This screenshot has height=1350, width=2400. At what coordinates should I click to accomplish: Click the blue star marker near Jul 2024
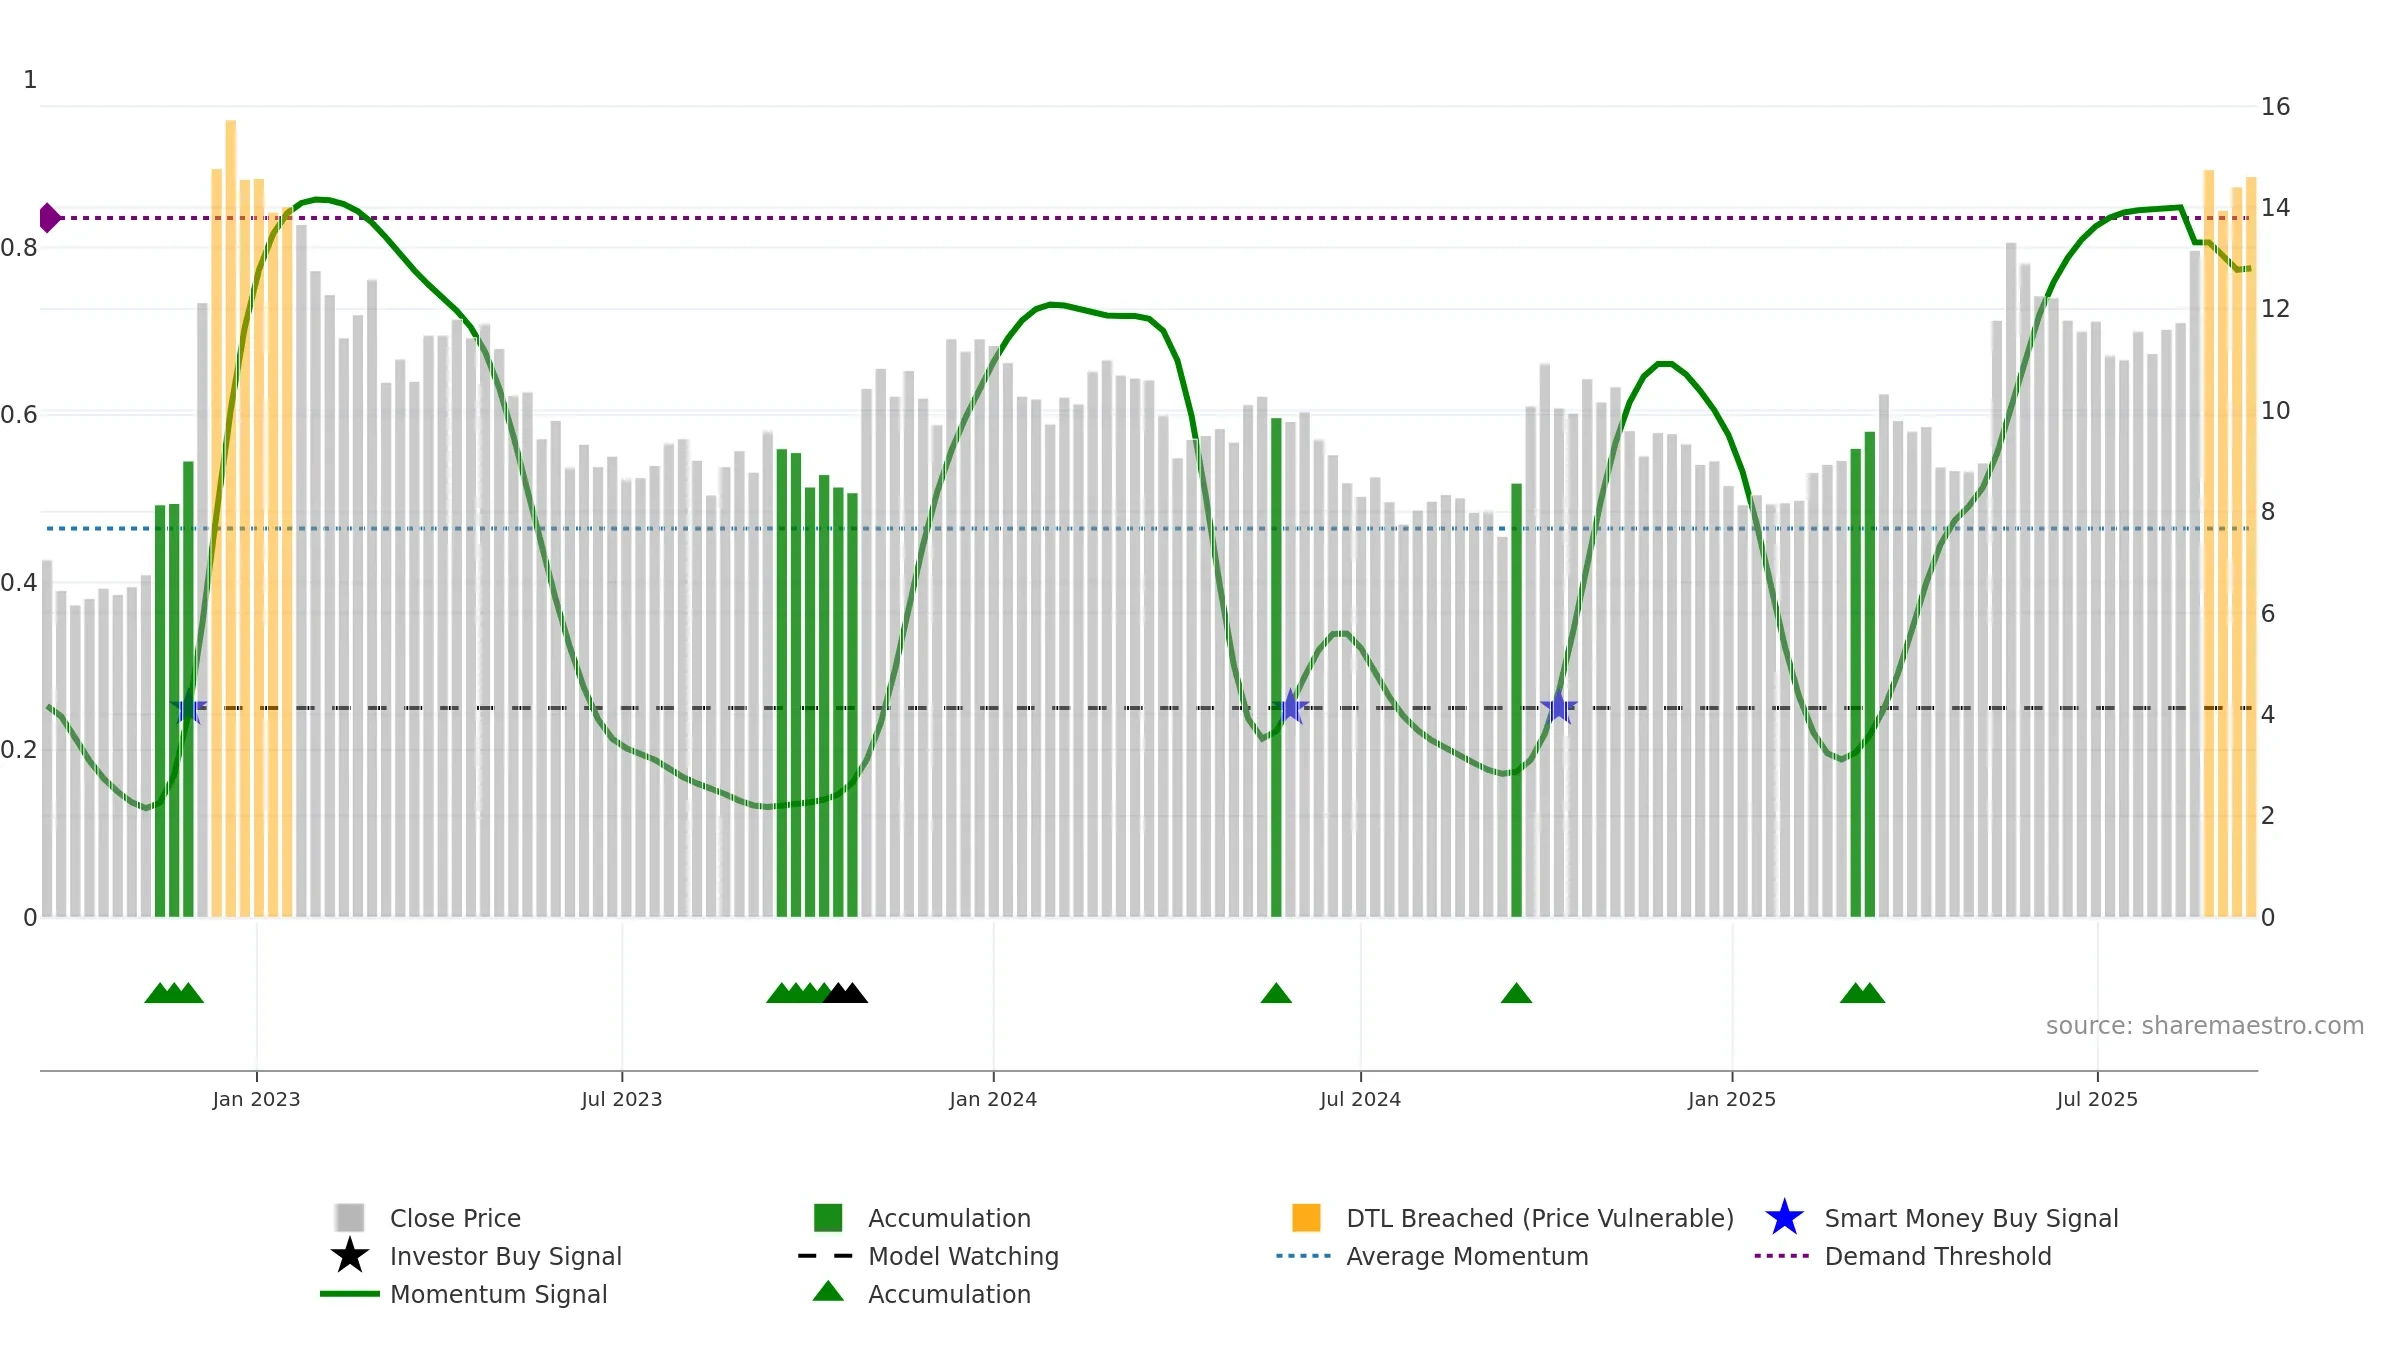[1290, 707]
